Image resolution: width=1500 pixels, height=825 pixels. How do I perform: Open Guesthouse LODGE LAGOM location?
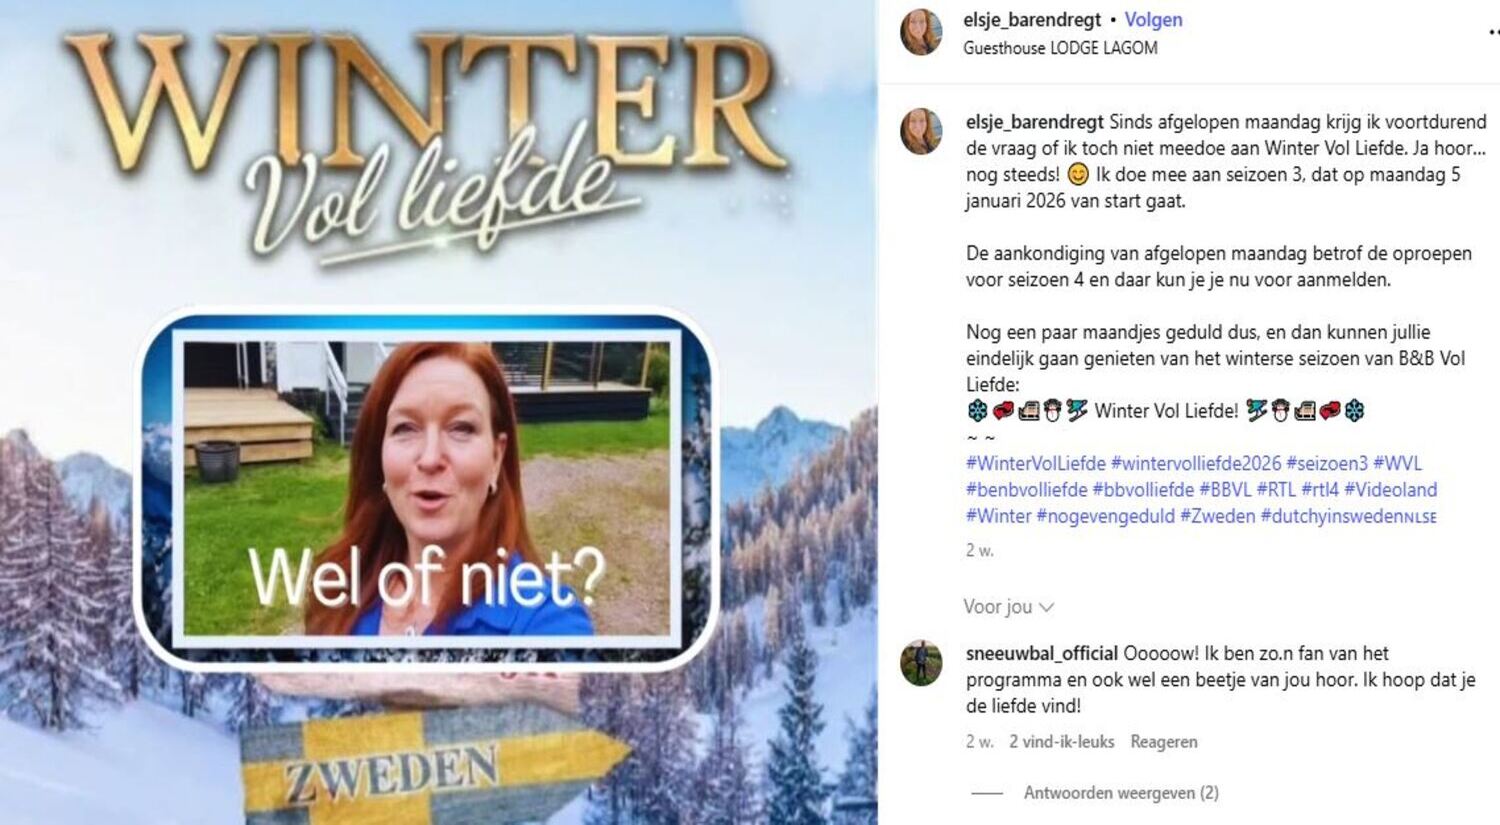1060,48
